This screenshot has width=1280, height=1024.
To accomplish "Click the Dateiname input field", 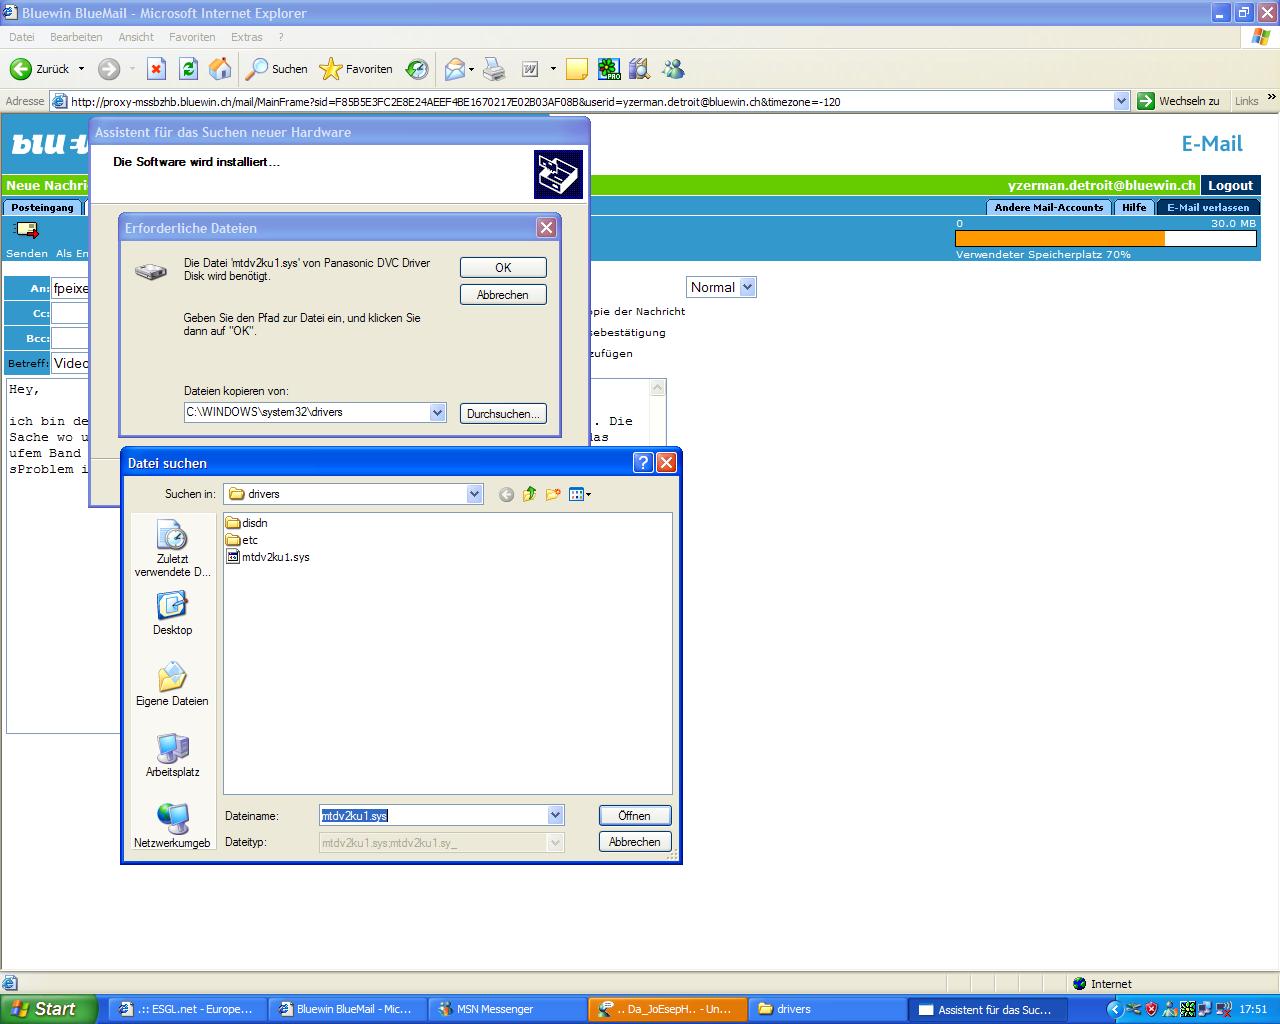I will [433, 816].
